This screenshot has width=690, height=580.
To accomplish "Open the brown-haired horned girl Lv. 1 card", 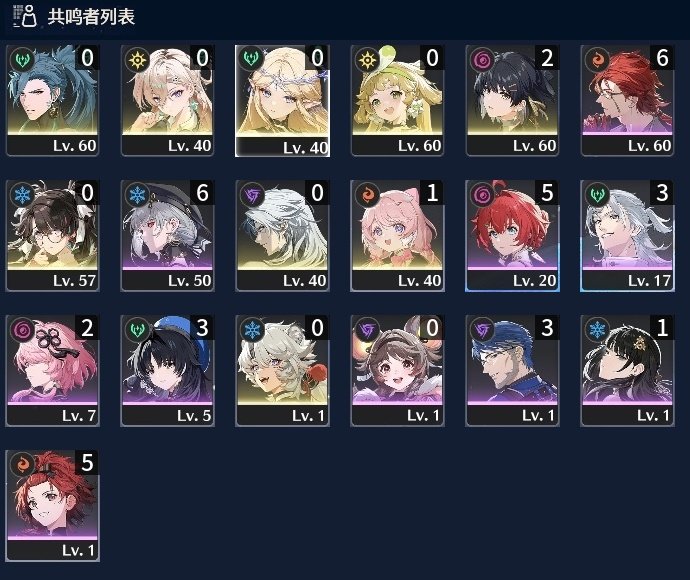I will tap(397, 371).
